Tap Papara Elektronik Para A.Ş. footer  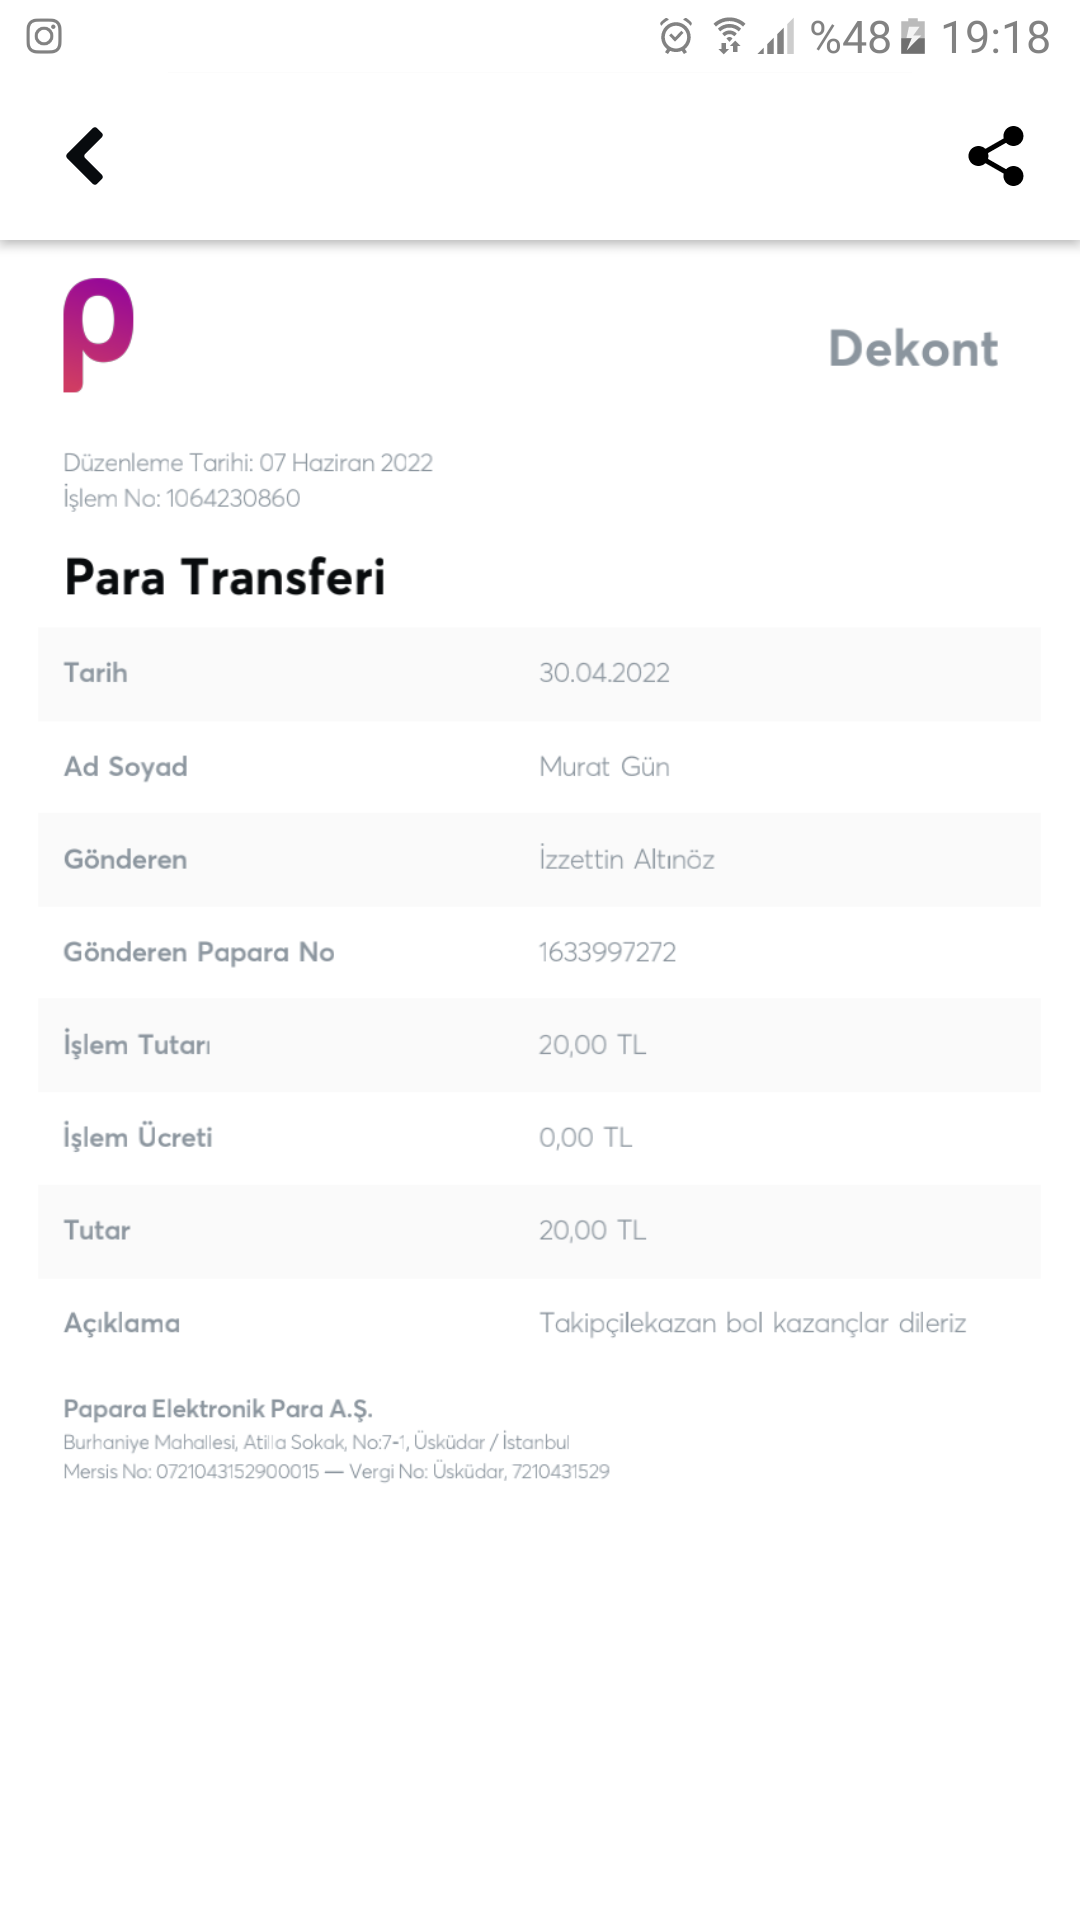click(x=218, y=1409)
